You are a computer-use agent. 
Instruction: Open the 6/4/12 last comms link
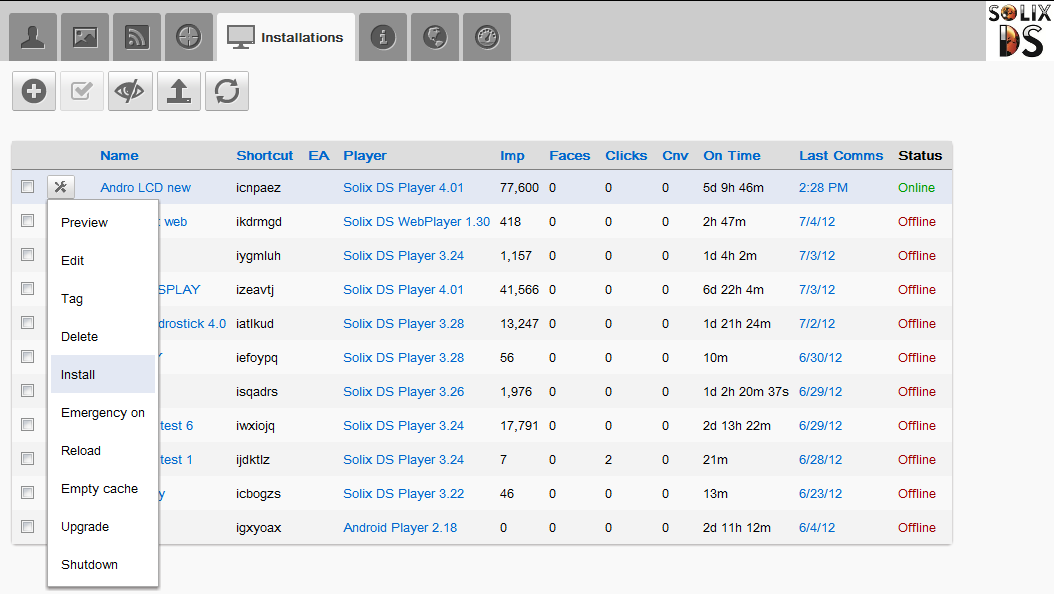click(x=817, y=527)
